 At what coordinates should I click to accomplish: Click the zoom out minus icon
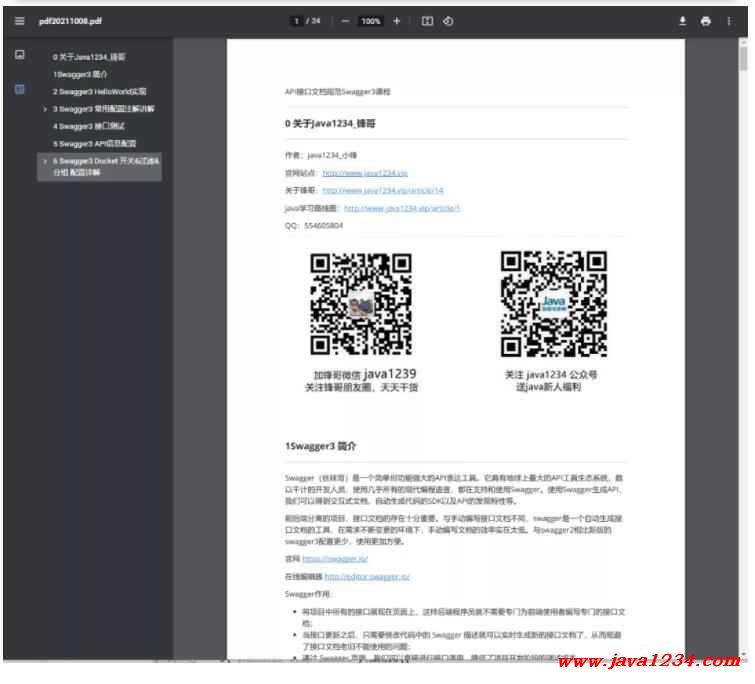pos(346,21)
